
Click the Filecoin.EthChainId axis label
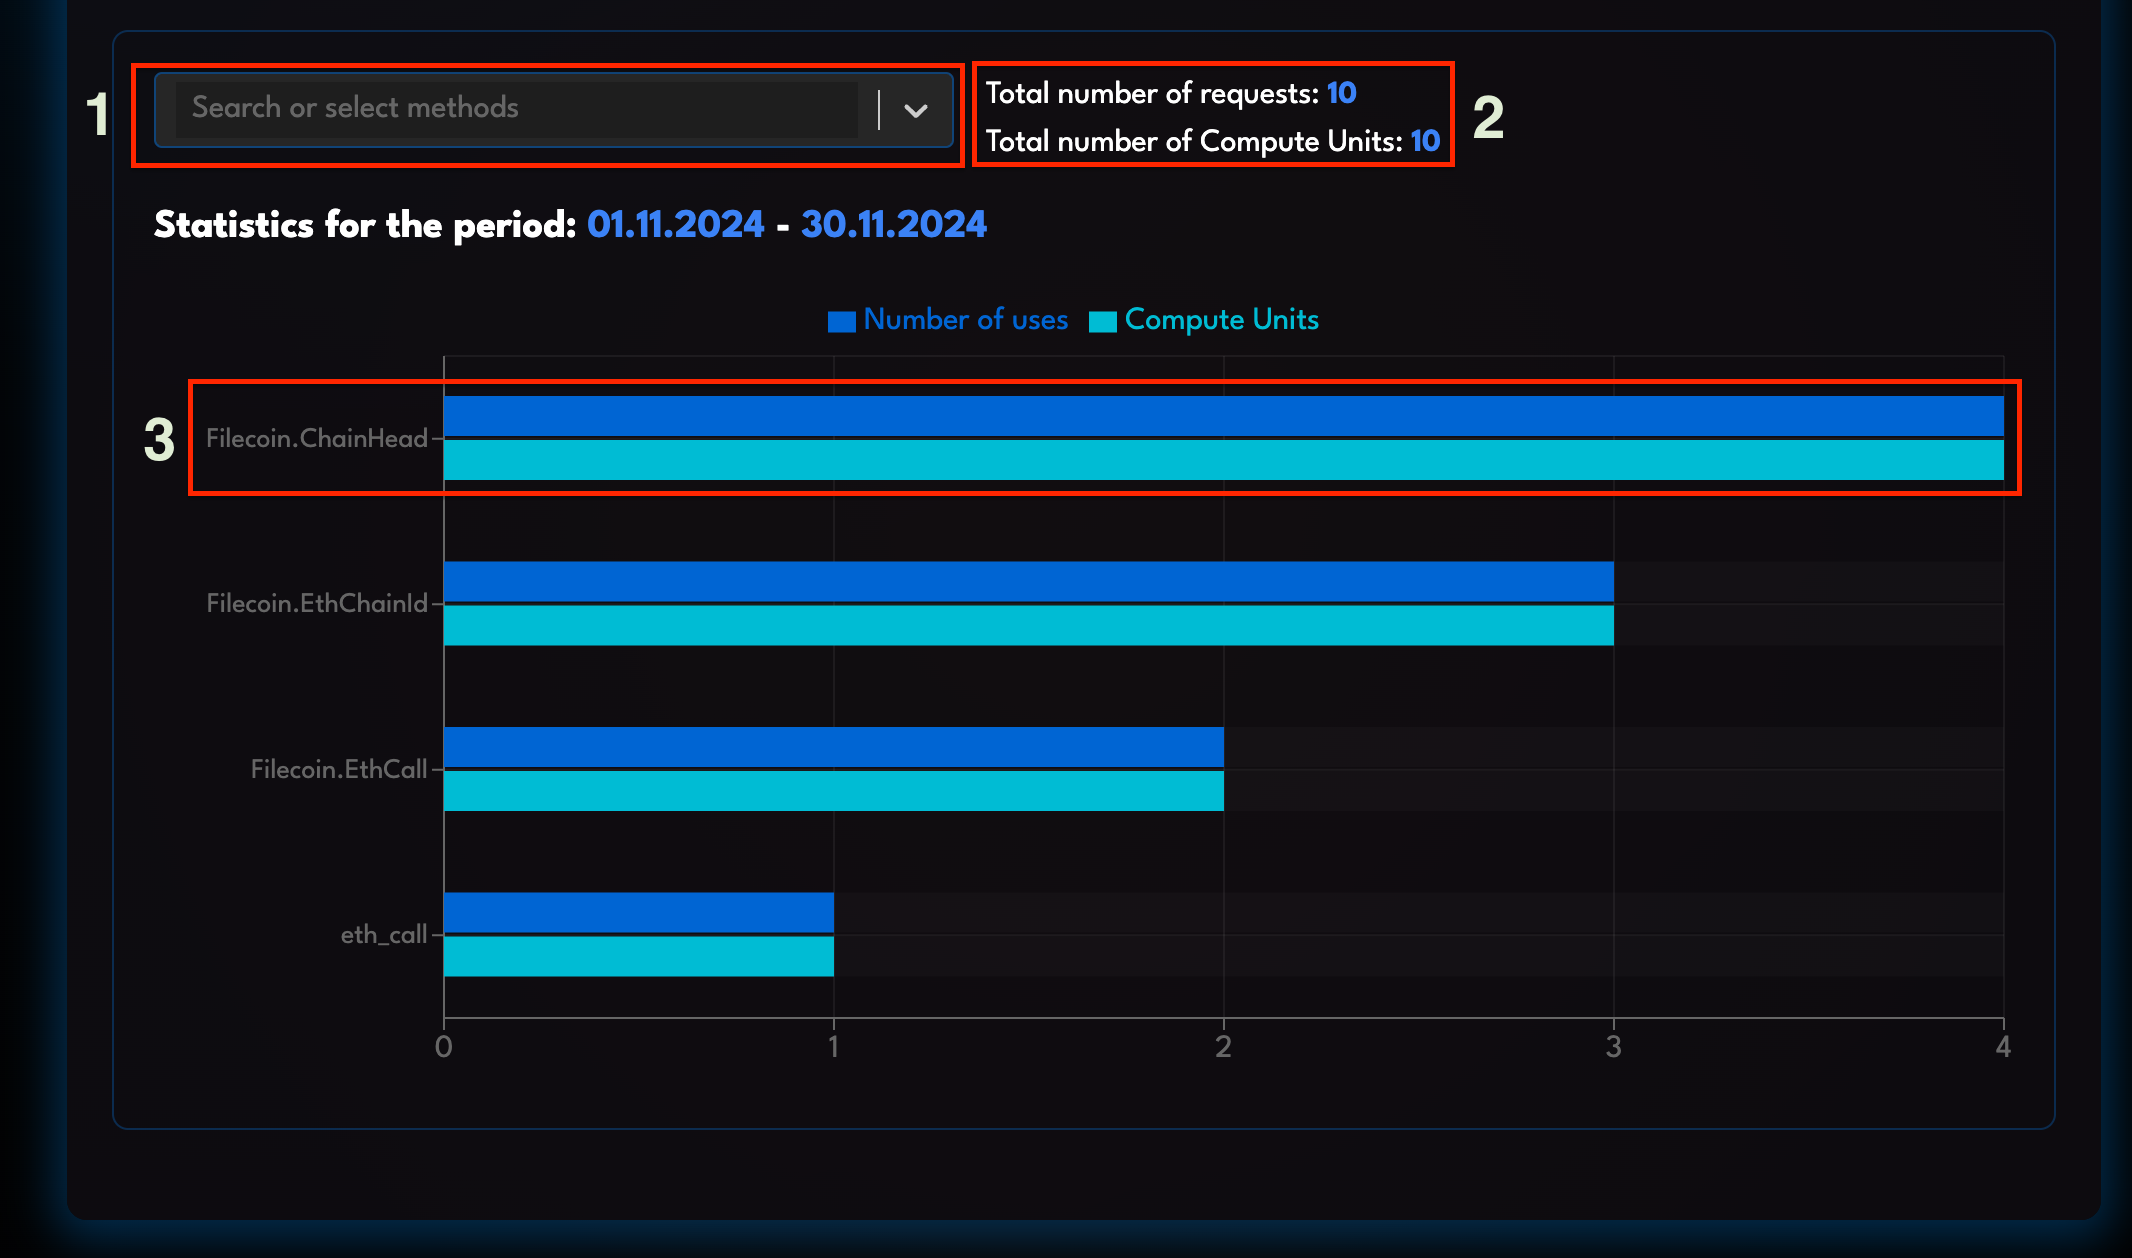316,603
